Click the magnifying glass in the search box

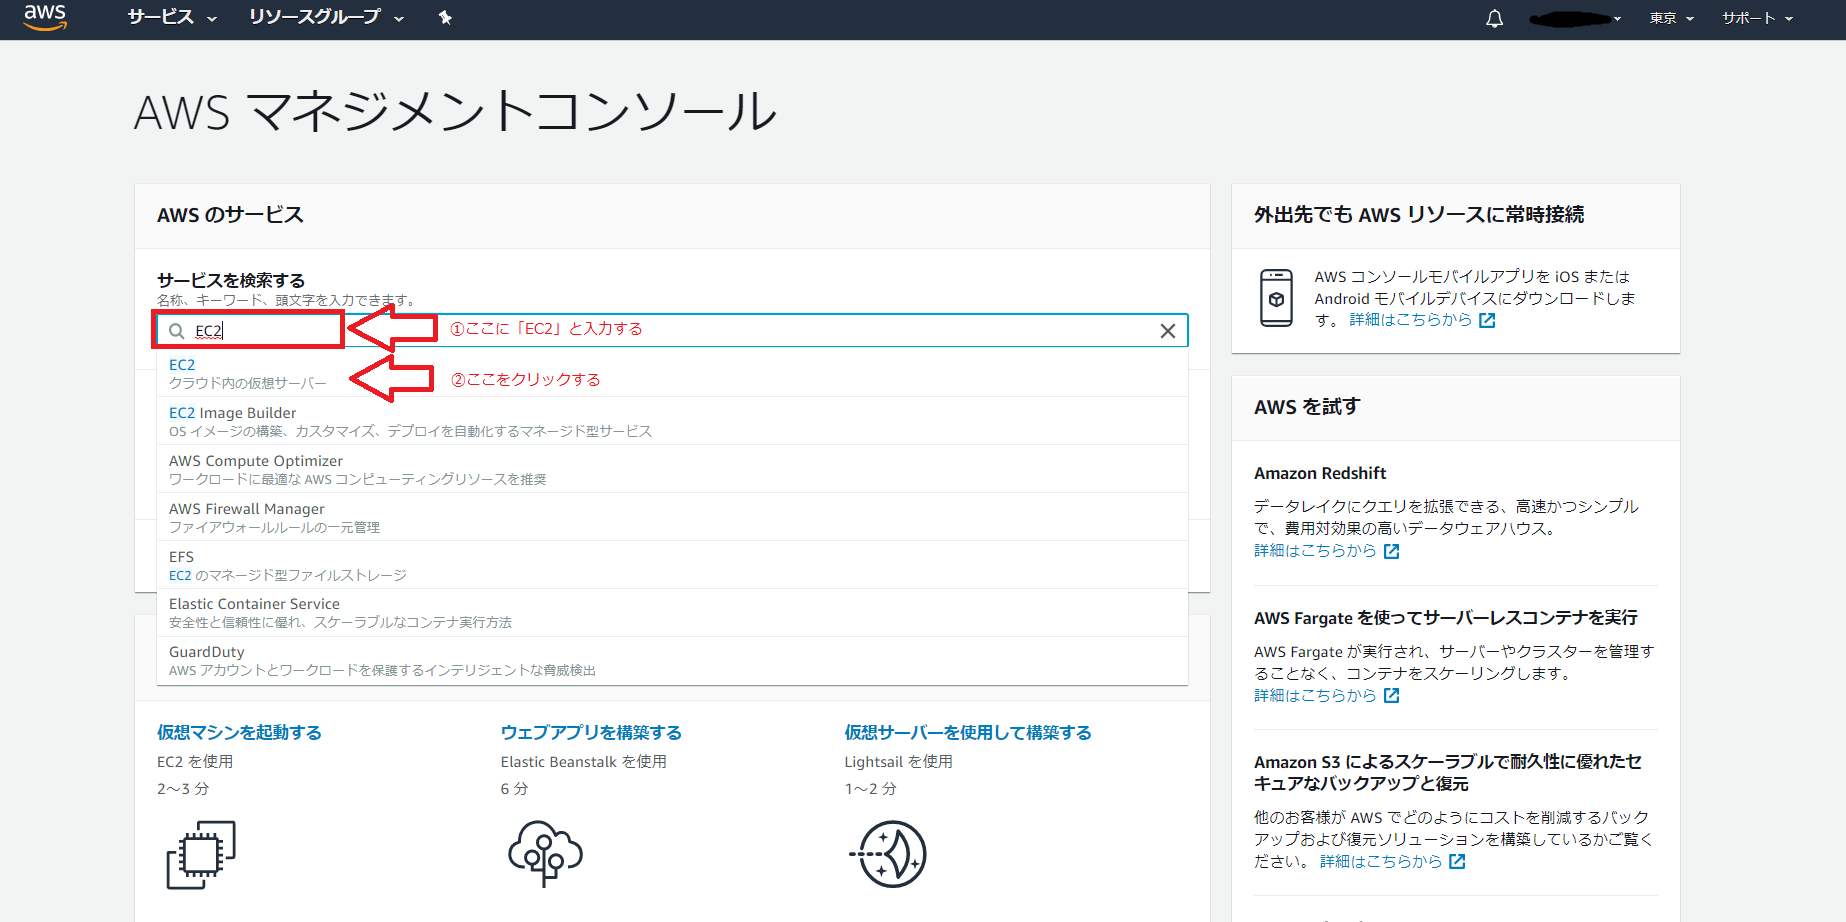(176, 330)
